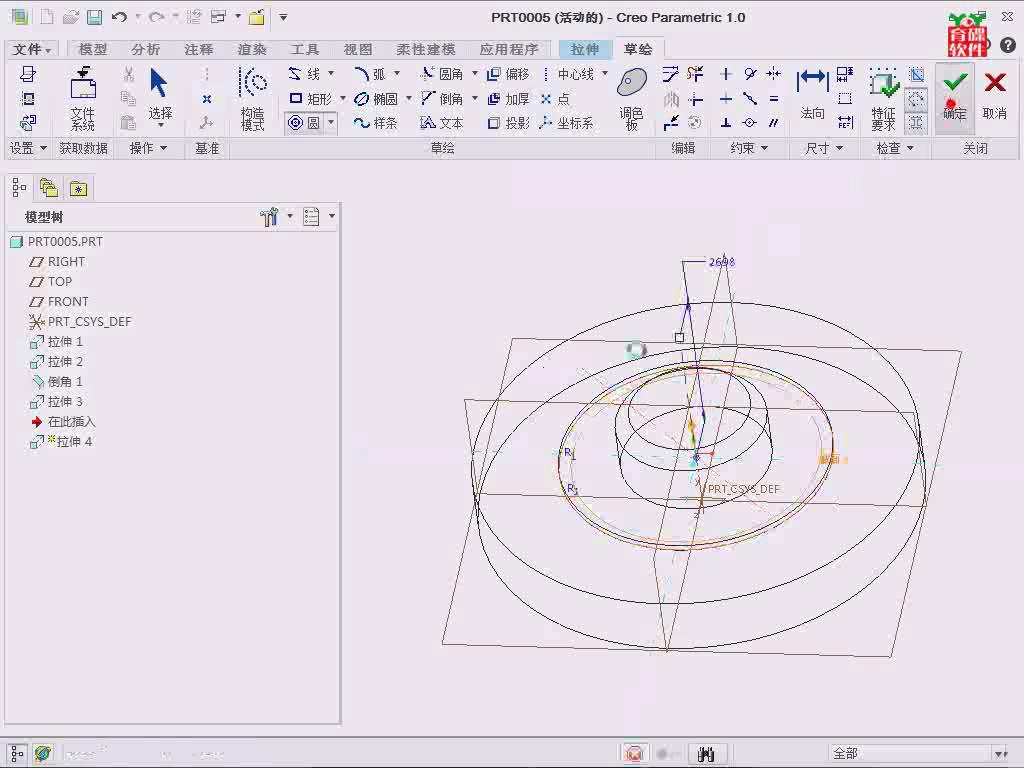The width and height of the screenshot is (1024, 768).
Task: Click the Project (投影) tool
Action: tap(508, 123)
